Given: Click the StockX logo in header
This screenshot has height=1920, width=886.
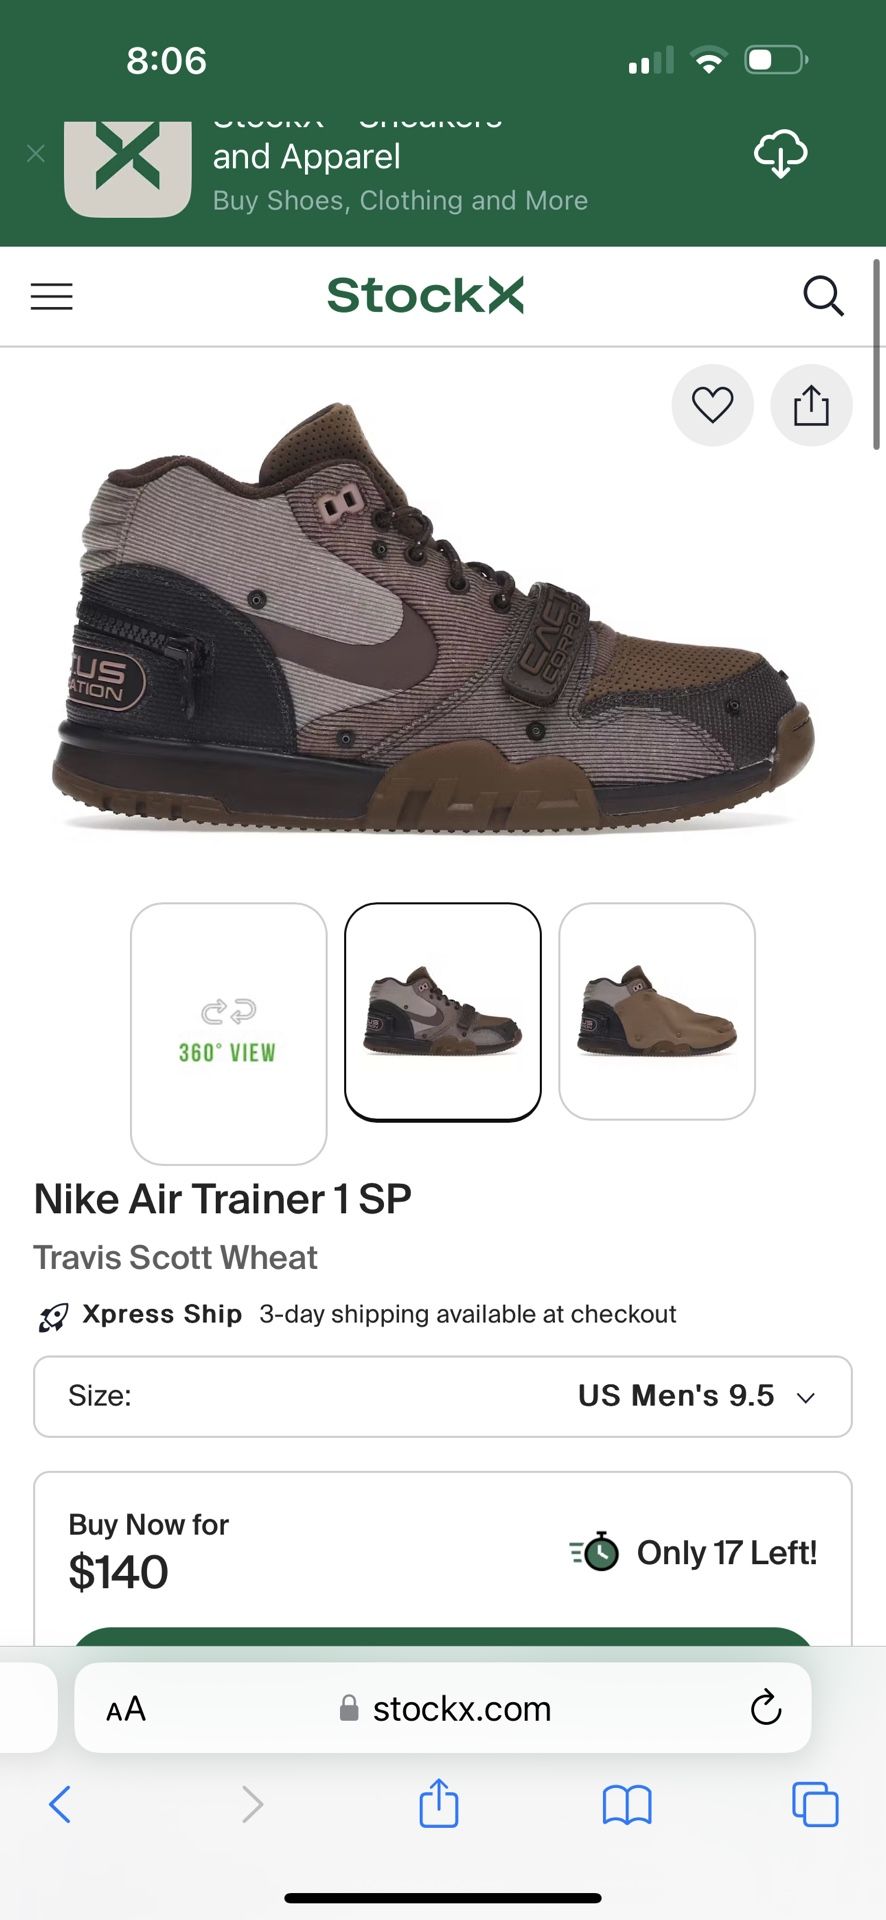Looking at the screenshot, I should tap(425, 296).
